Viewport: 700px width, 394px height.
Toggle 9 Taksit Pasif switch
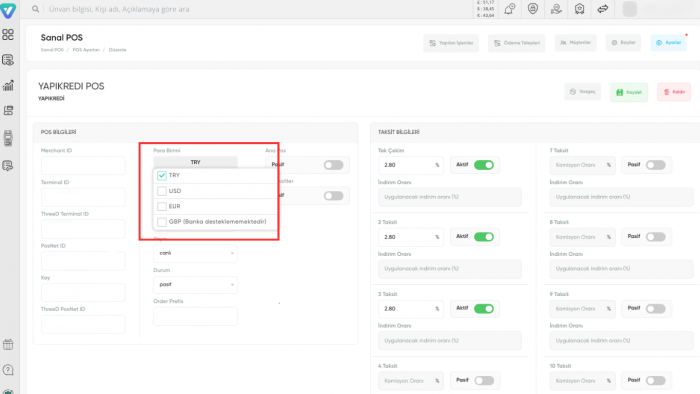[x=655, y=309]
